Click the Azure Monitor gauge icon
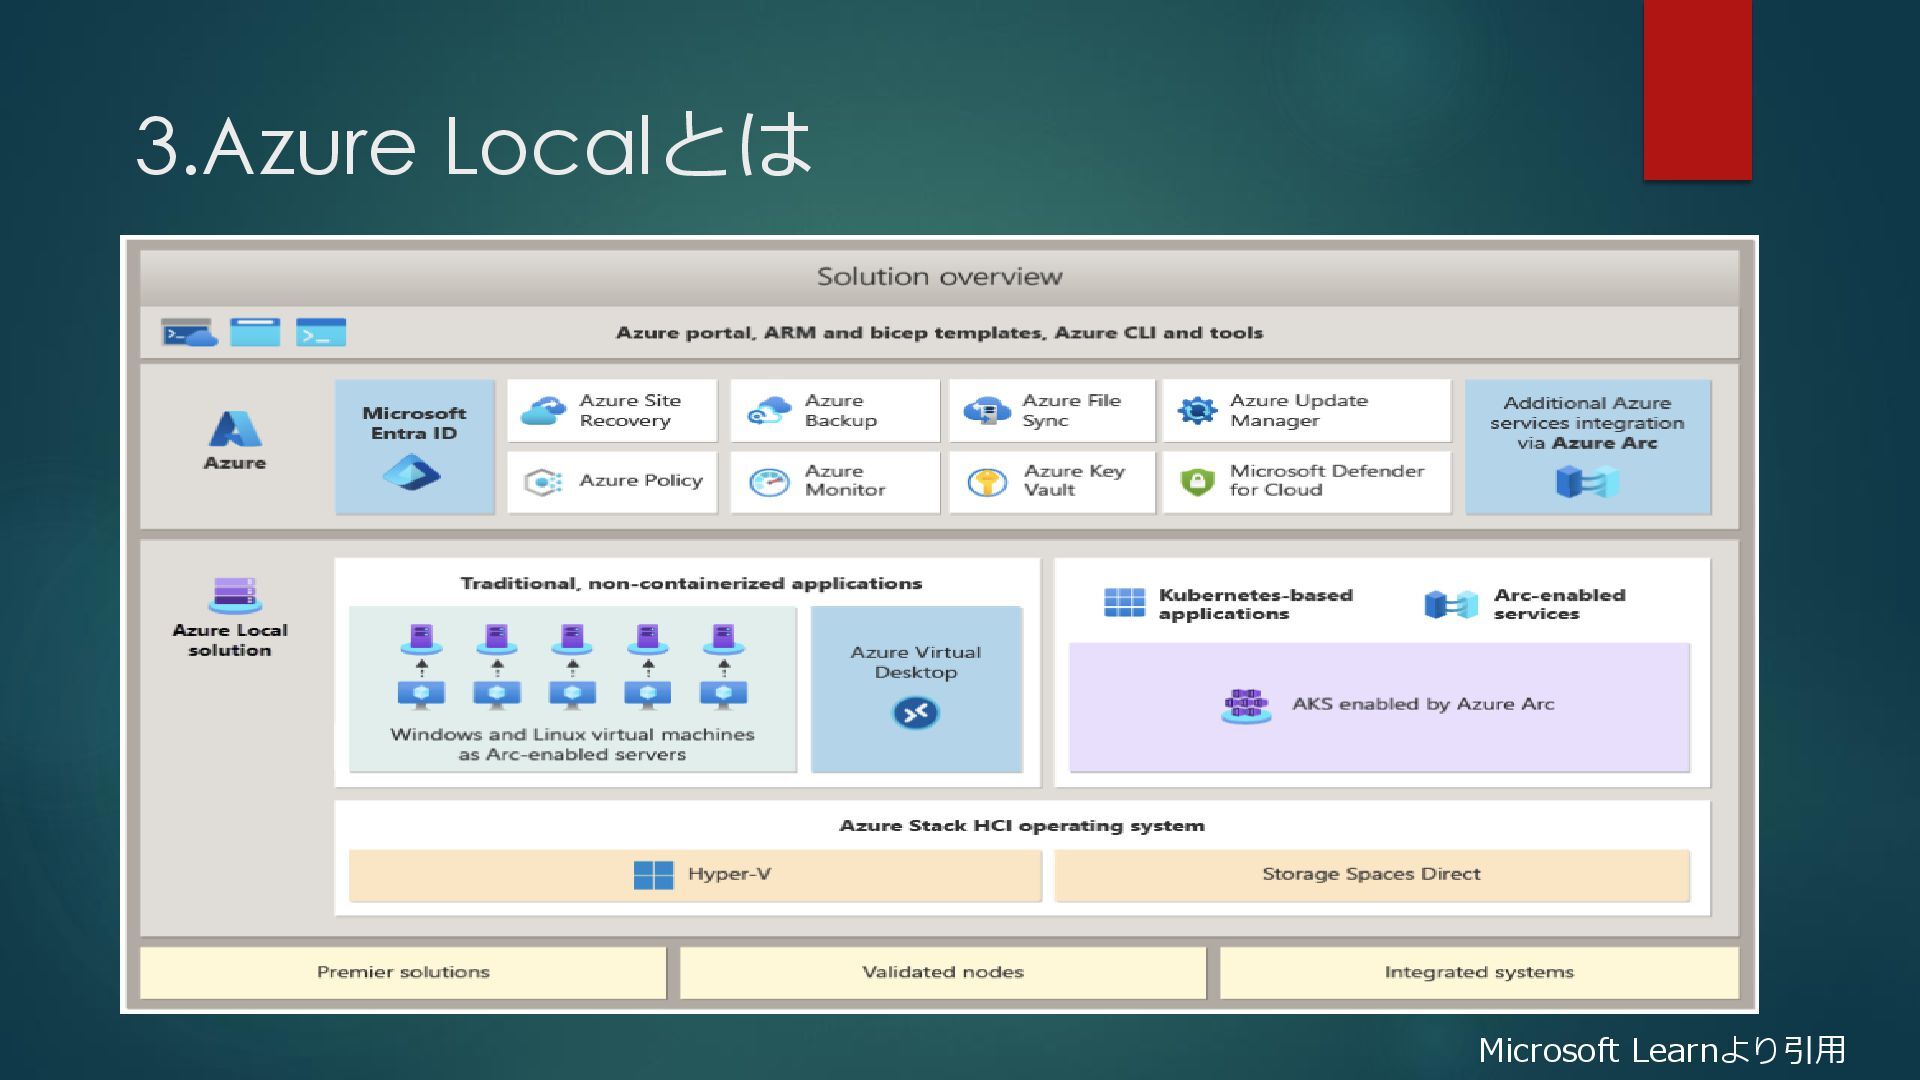 pyautogui.click(x=769, y=482)
